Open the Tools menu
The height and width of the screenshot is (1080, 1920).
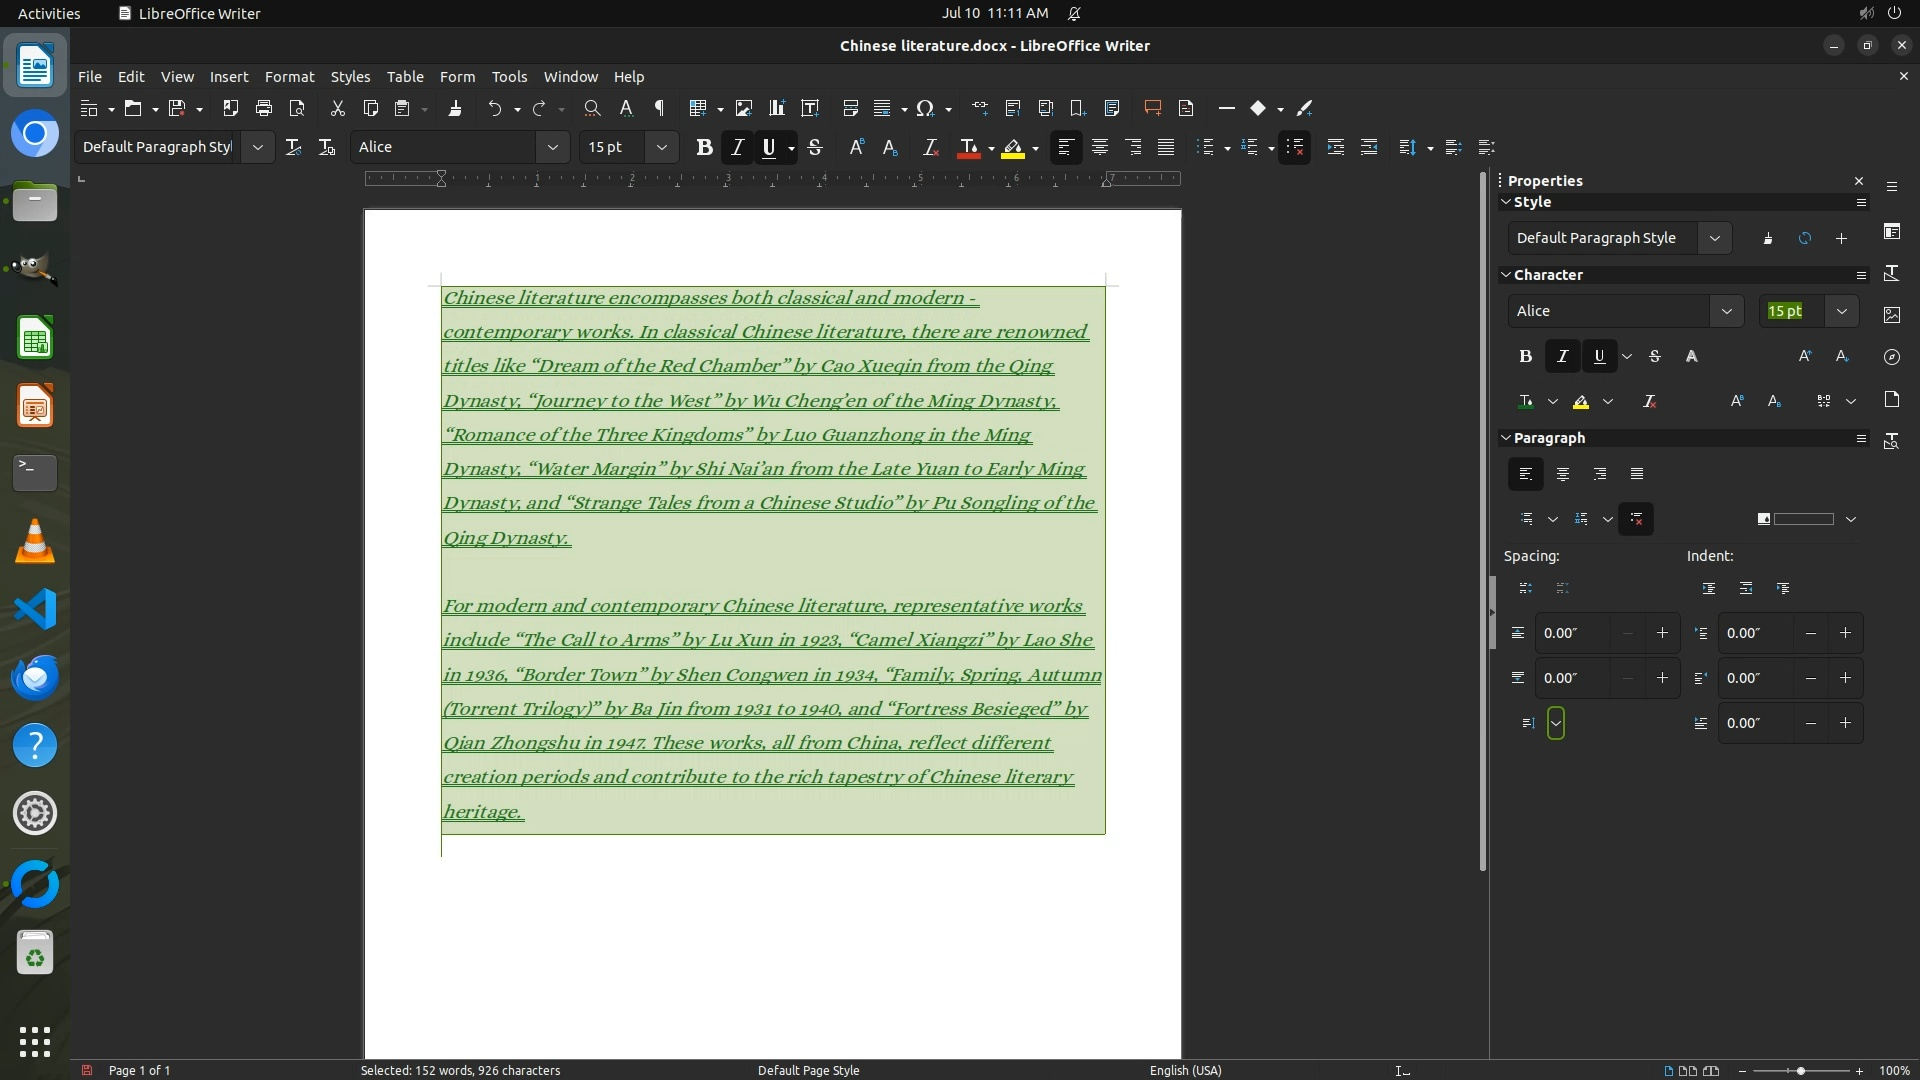click(x=508, y=76)
